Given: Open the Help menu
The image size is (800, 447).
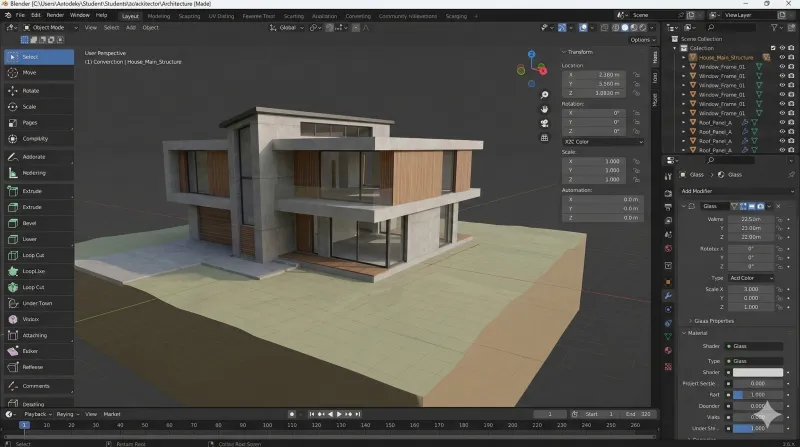Looking at the screenshot, I should (102, 15).
